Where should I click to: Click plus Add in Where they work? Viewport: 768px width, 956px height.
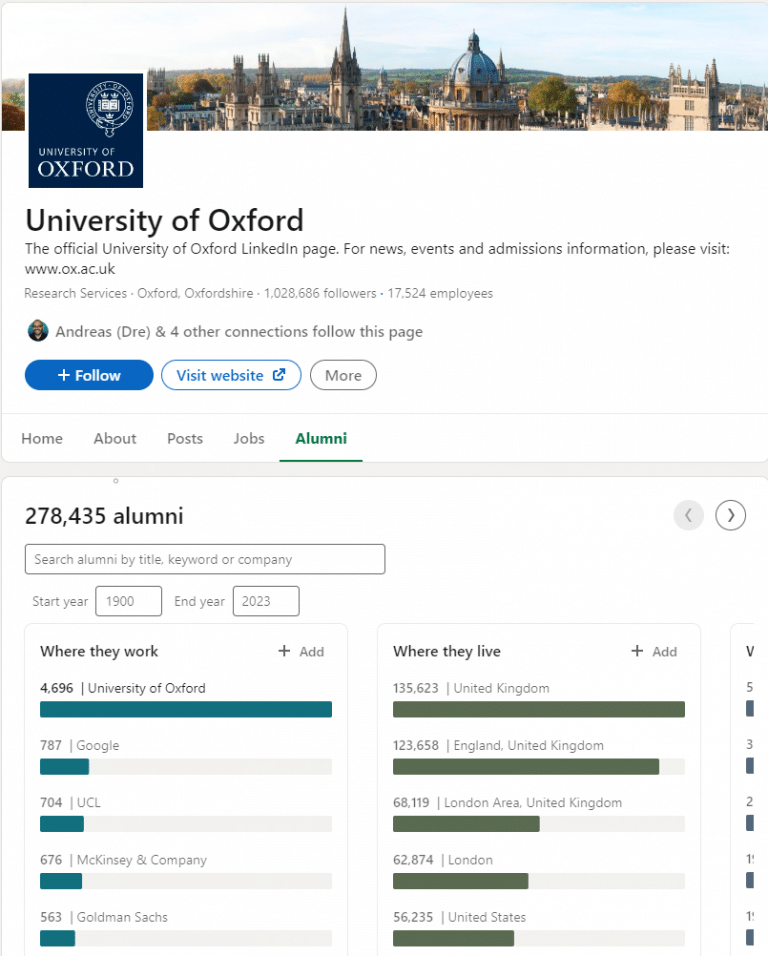click(x=301, y=651)
